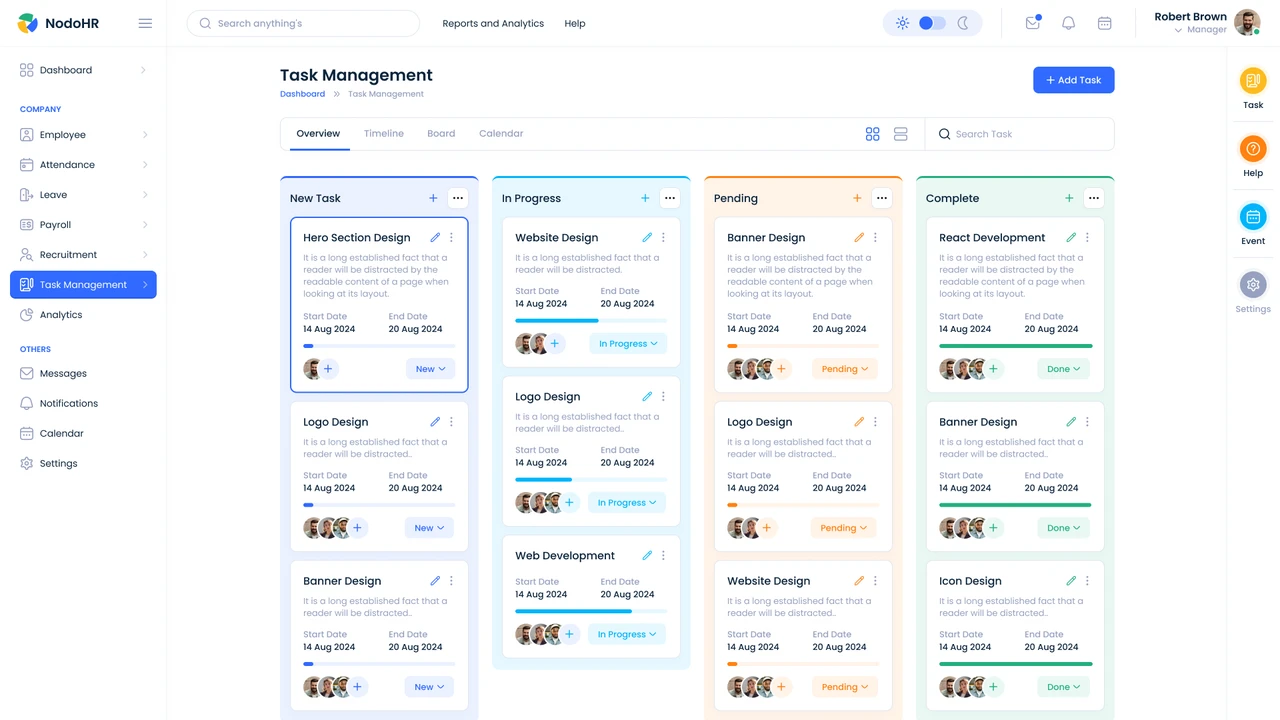Open Pending column three-dot menu
The height and width of the screenshot is (720, 1280).
(882, 198)
